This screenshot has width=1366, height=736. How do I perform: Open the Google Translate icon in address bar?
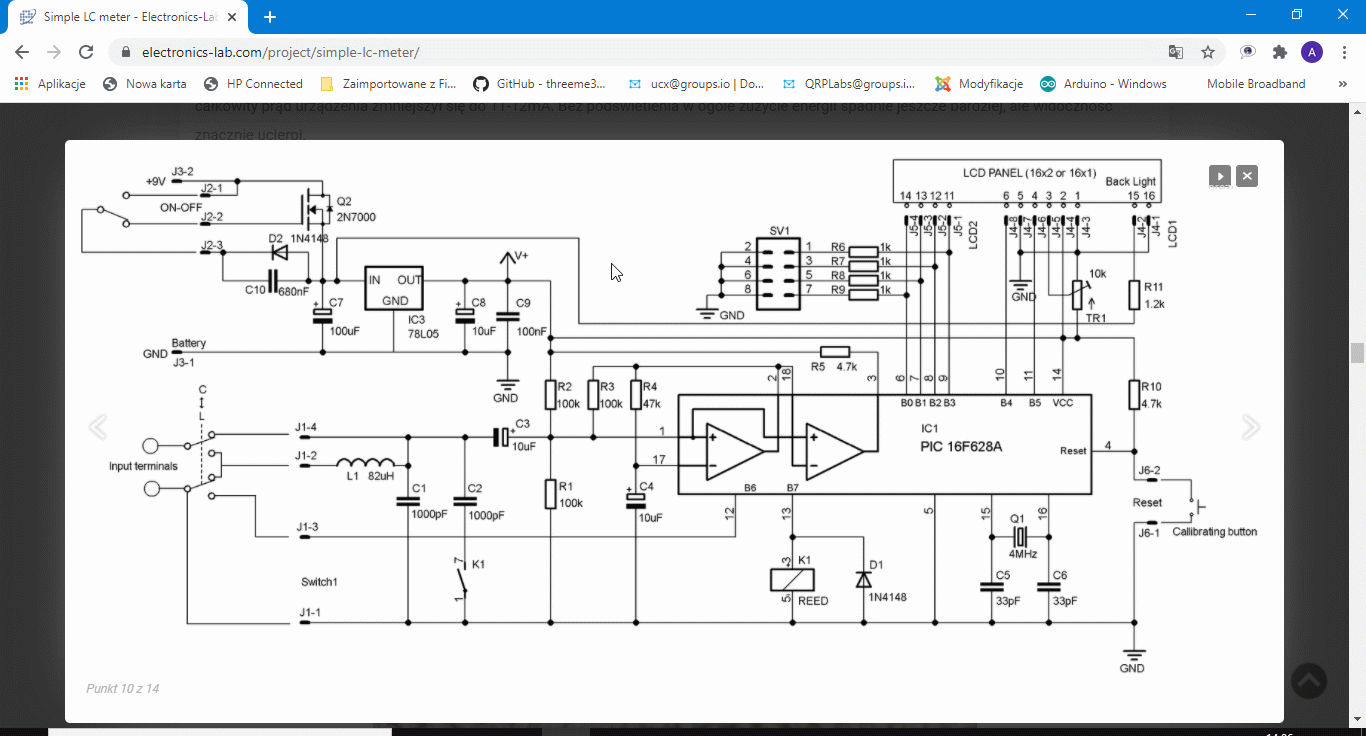[x=1176, y=52]
